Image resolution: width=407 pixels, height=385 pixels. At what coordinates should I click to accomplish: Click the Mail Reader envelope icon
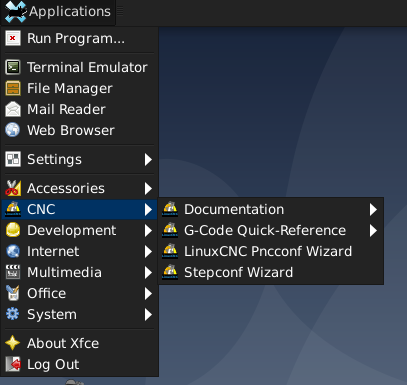click(13, 109)
